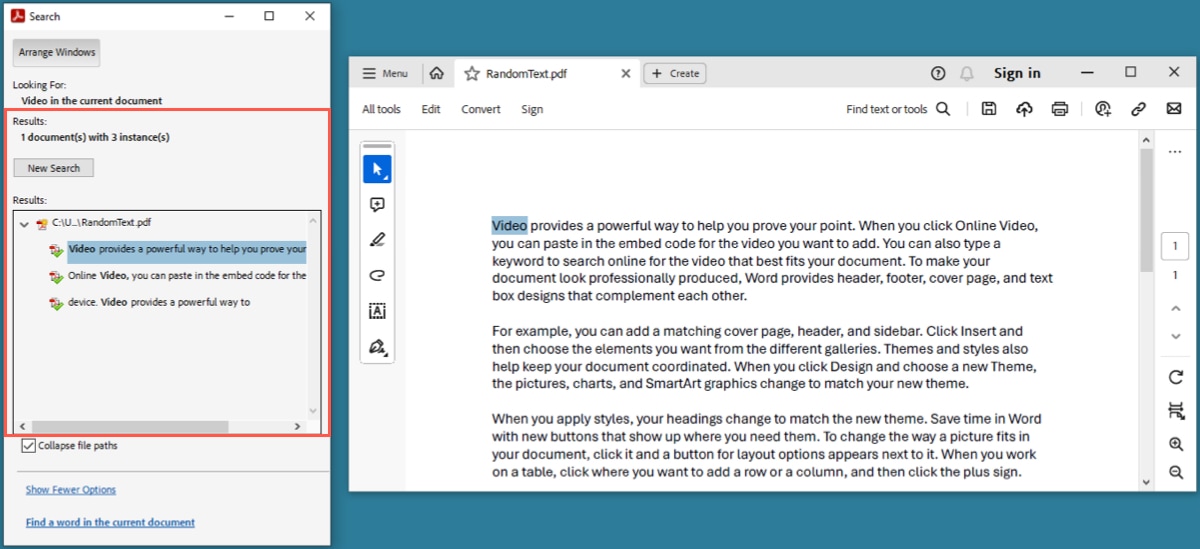Pick the highlighter pen tool
The height and width of the screenshot is (549, 1200).
click(377, 240)
